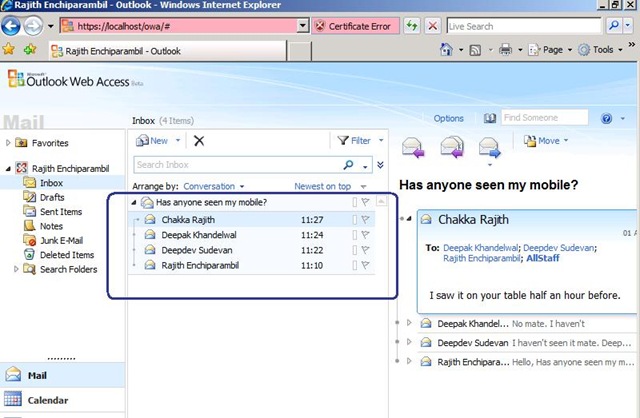This screenshot has height=418, width=640.
Task: Click the blue Help question mark icon
Action: [x=607, y=118]
